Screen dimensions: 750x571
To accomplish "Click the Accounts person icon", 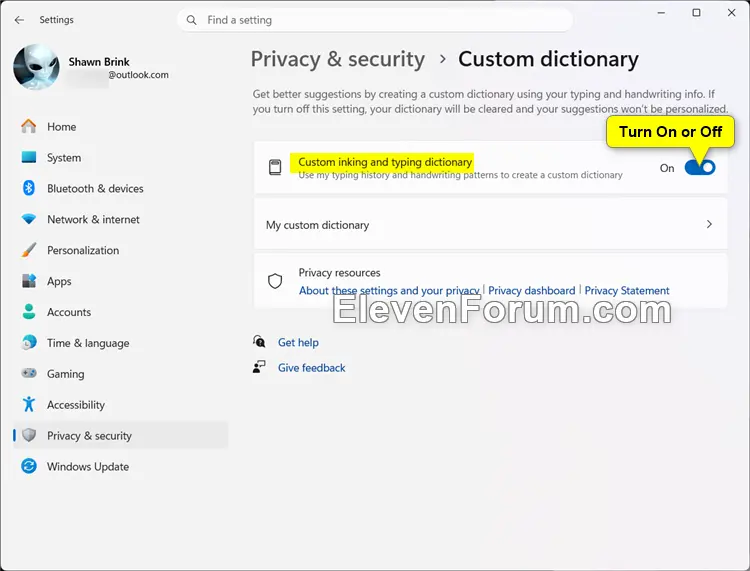I will pyautogui.click(x=29, y=312).
